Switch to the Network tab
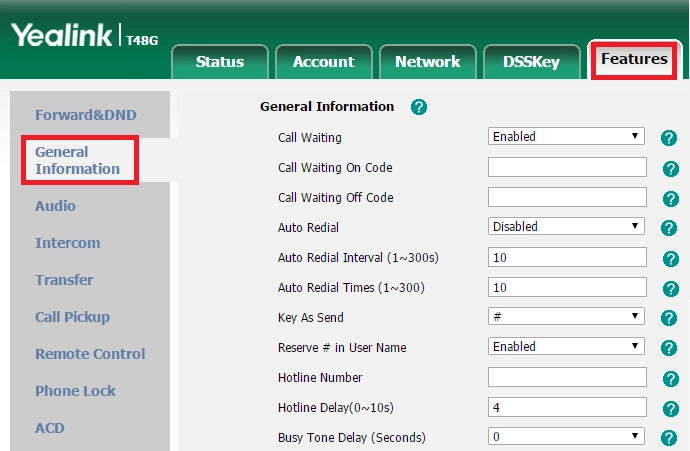The width and height of the screenshot is (690, 451). click(427, 62)
